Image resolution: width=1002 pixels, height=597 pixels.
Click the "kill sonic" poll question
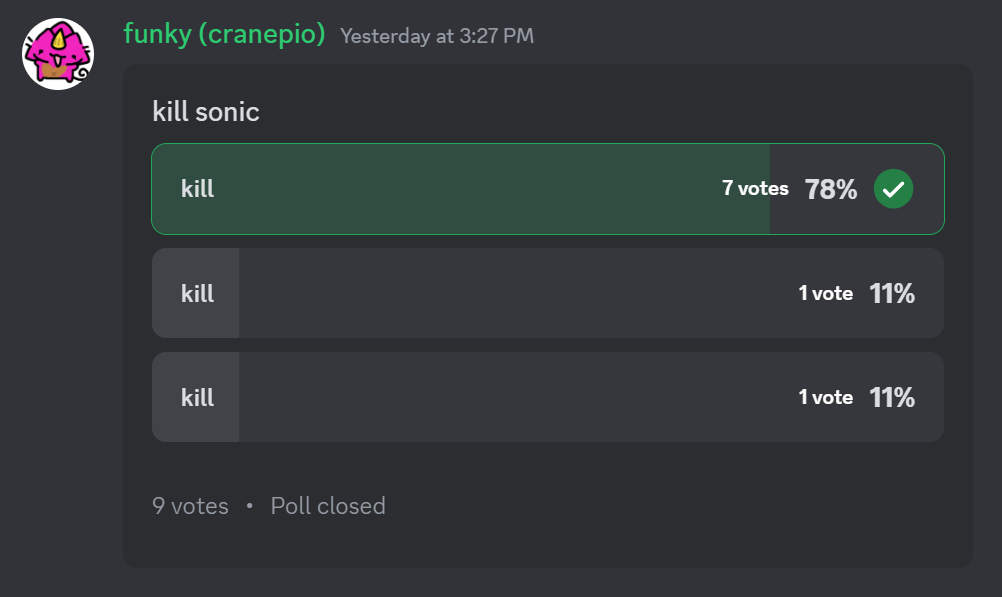coord(206,111)
